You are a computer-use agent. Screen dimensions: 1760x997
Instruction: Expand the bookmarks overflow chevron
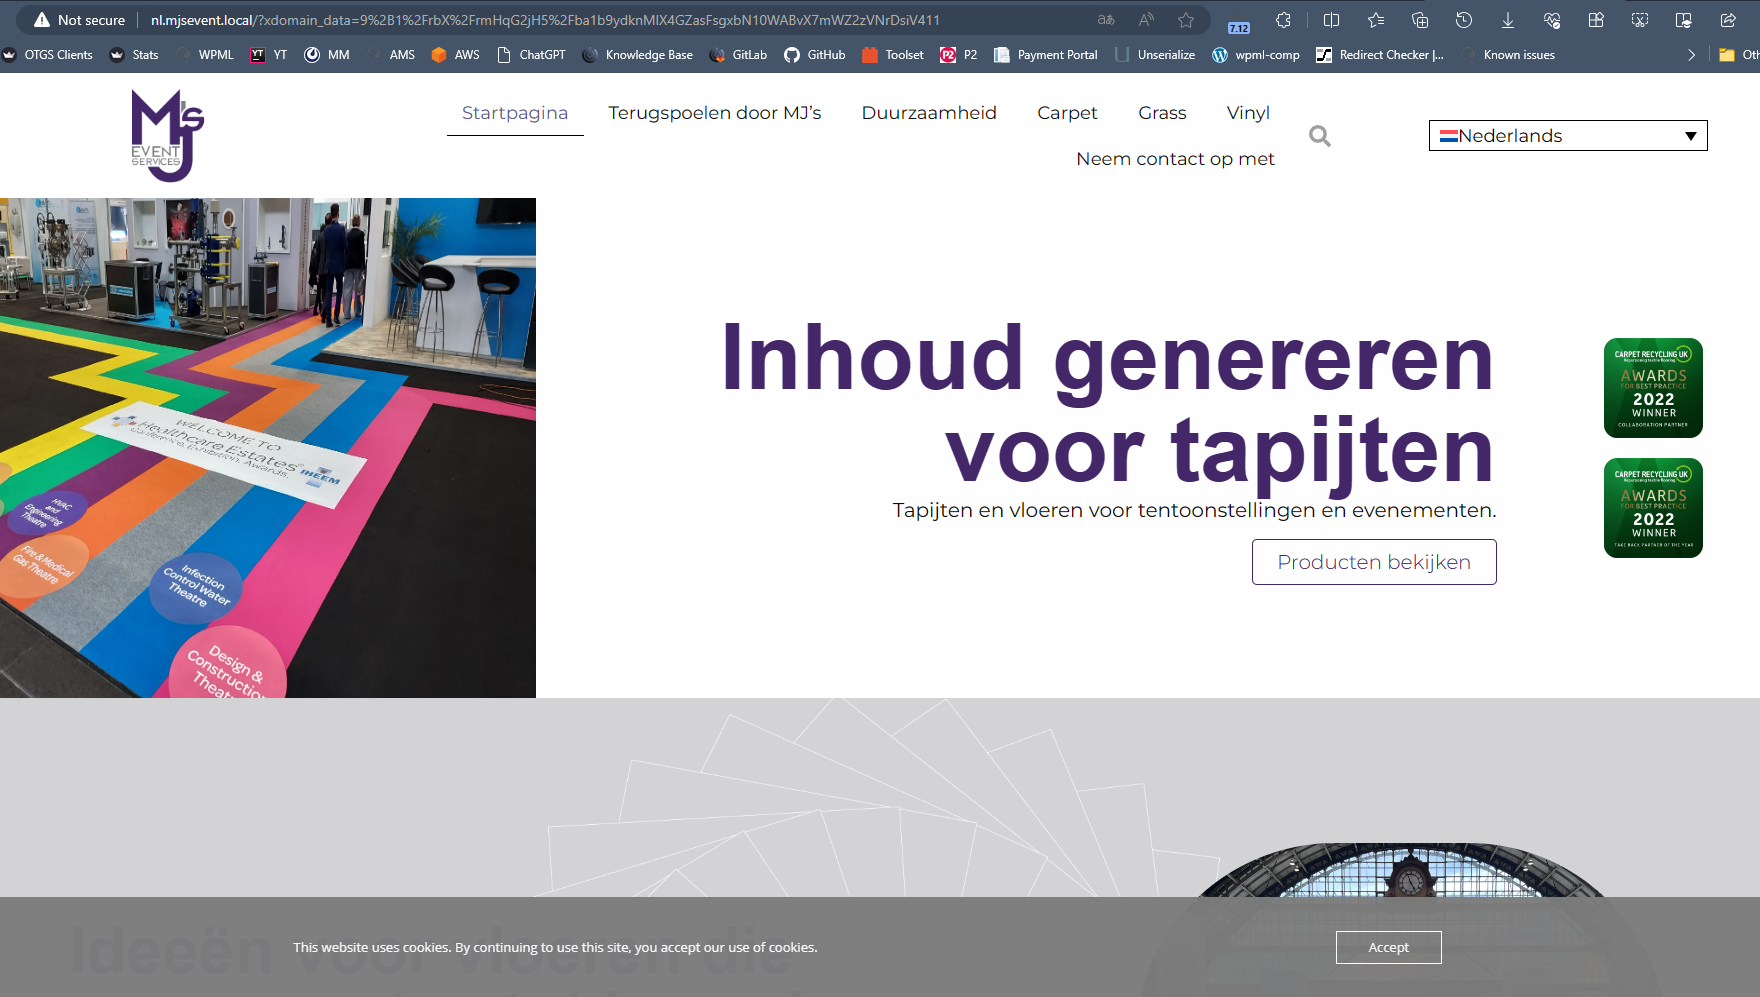pos(1691,55)
